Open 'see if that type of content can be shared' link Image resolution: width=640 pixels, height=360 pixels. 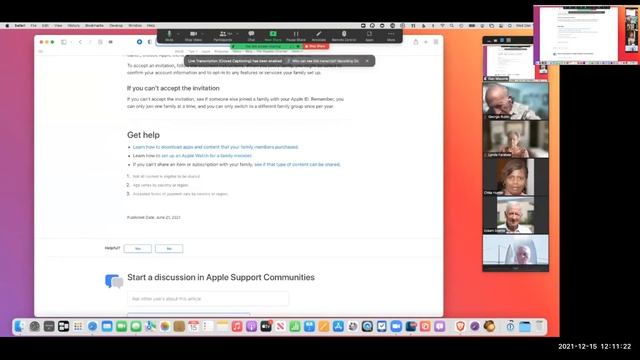click(x=297, y=164)
